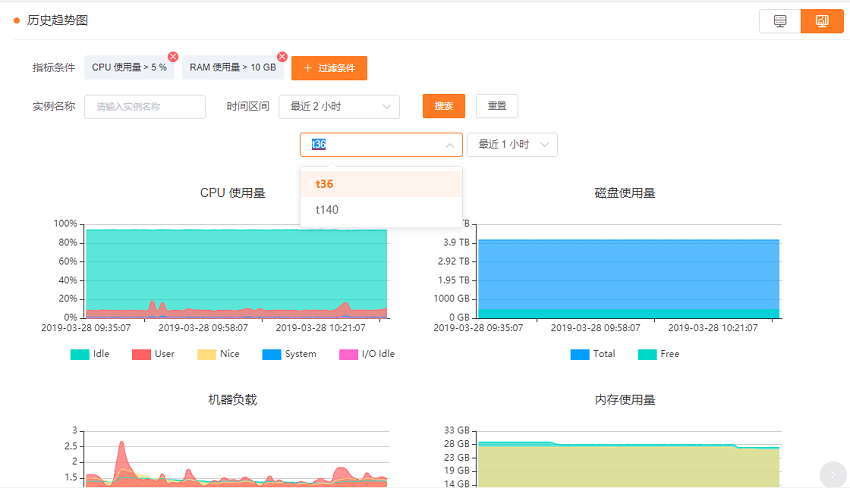
Task: Click the 历史趋势图 section heading
Action: tap(57, 21)
